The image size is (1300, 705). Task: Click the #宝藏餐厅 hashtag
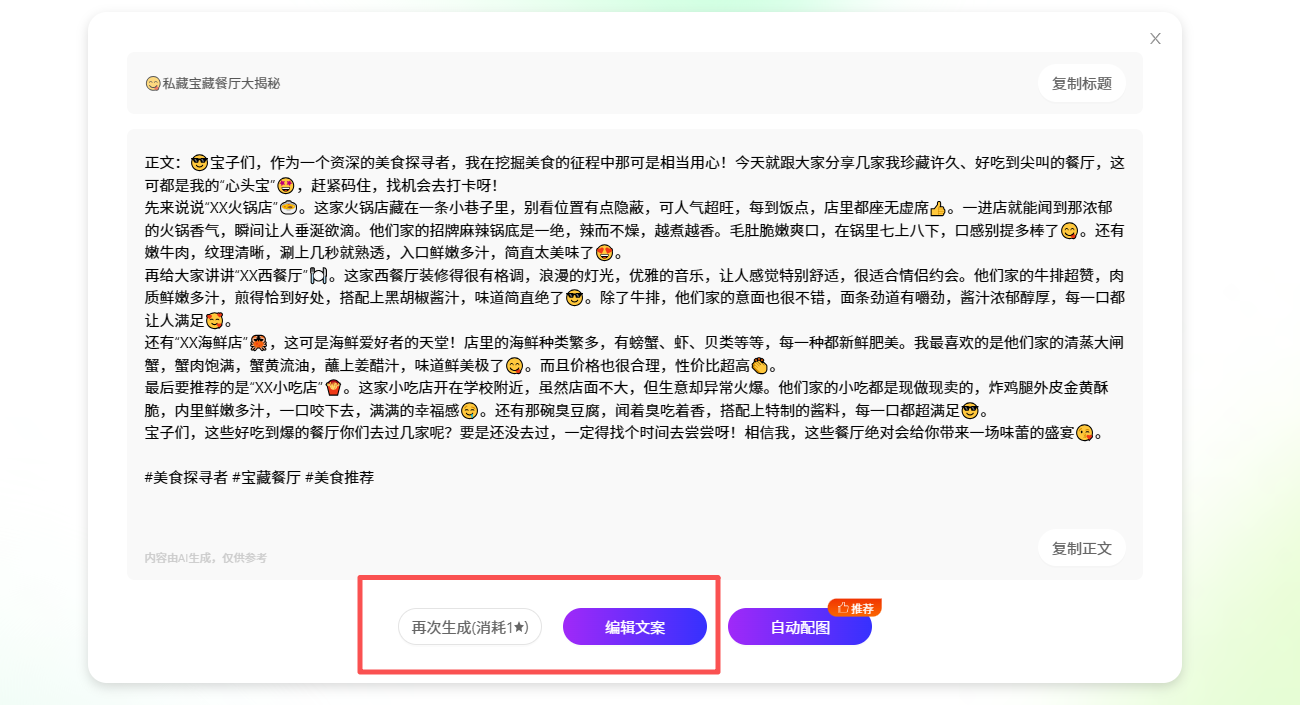[266, 478]
